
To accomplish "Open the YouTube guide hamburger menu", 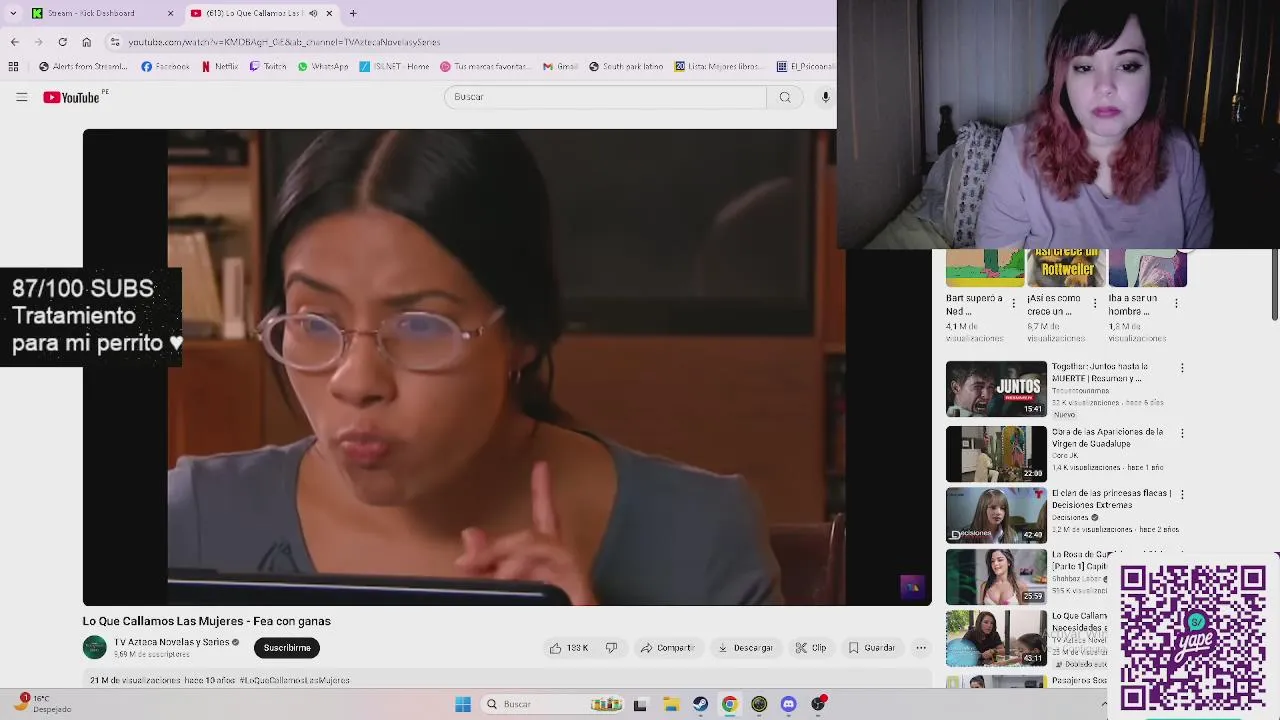I will (21, 97).
